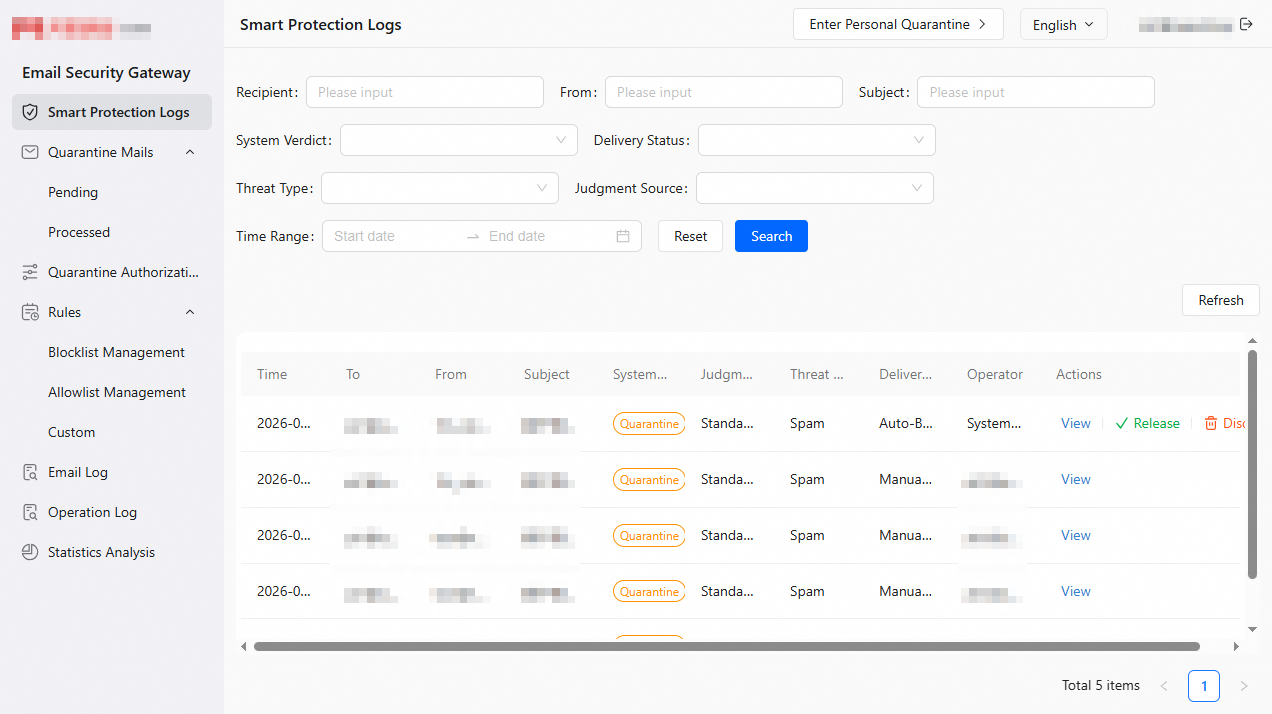Open the Threat Type dropdown

(x=440, y=188)
